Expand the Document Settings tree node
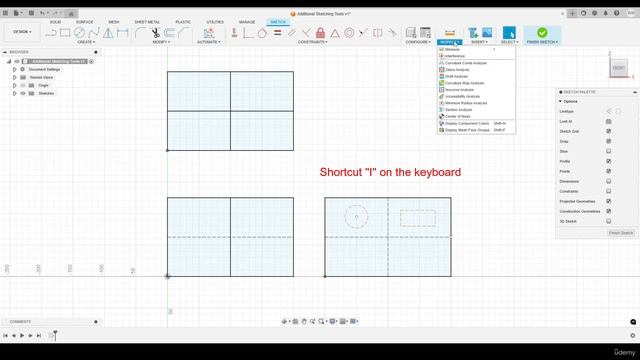The image size is (640, 360). tap(15, 69)
